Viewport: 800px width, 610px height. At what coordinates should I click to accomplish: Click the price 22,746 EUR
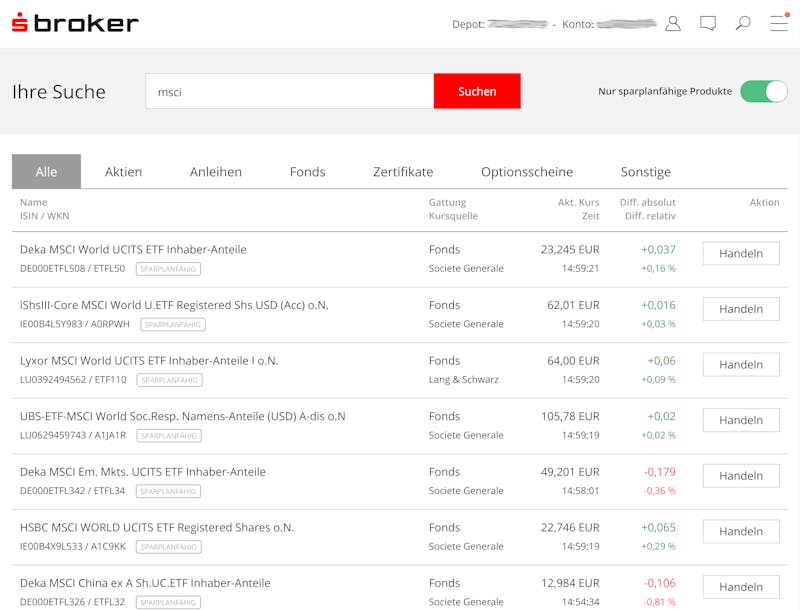click(570, 527)
